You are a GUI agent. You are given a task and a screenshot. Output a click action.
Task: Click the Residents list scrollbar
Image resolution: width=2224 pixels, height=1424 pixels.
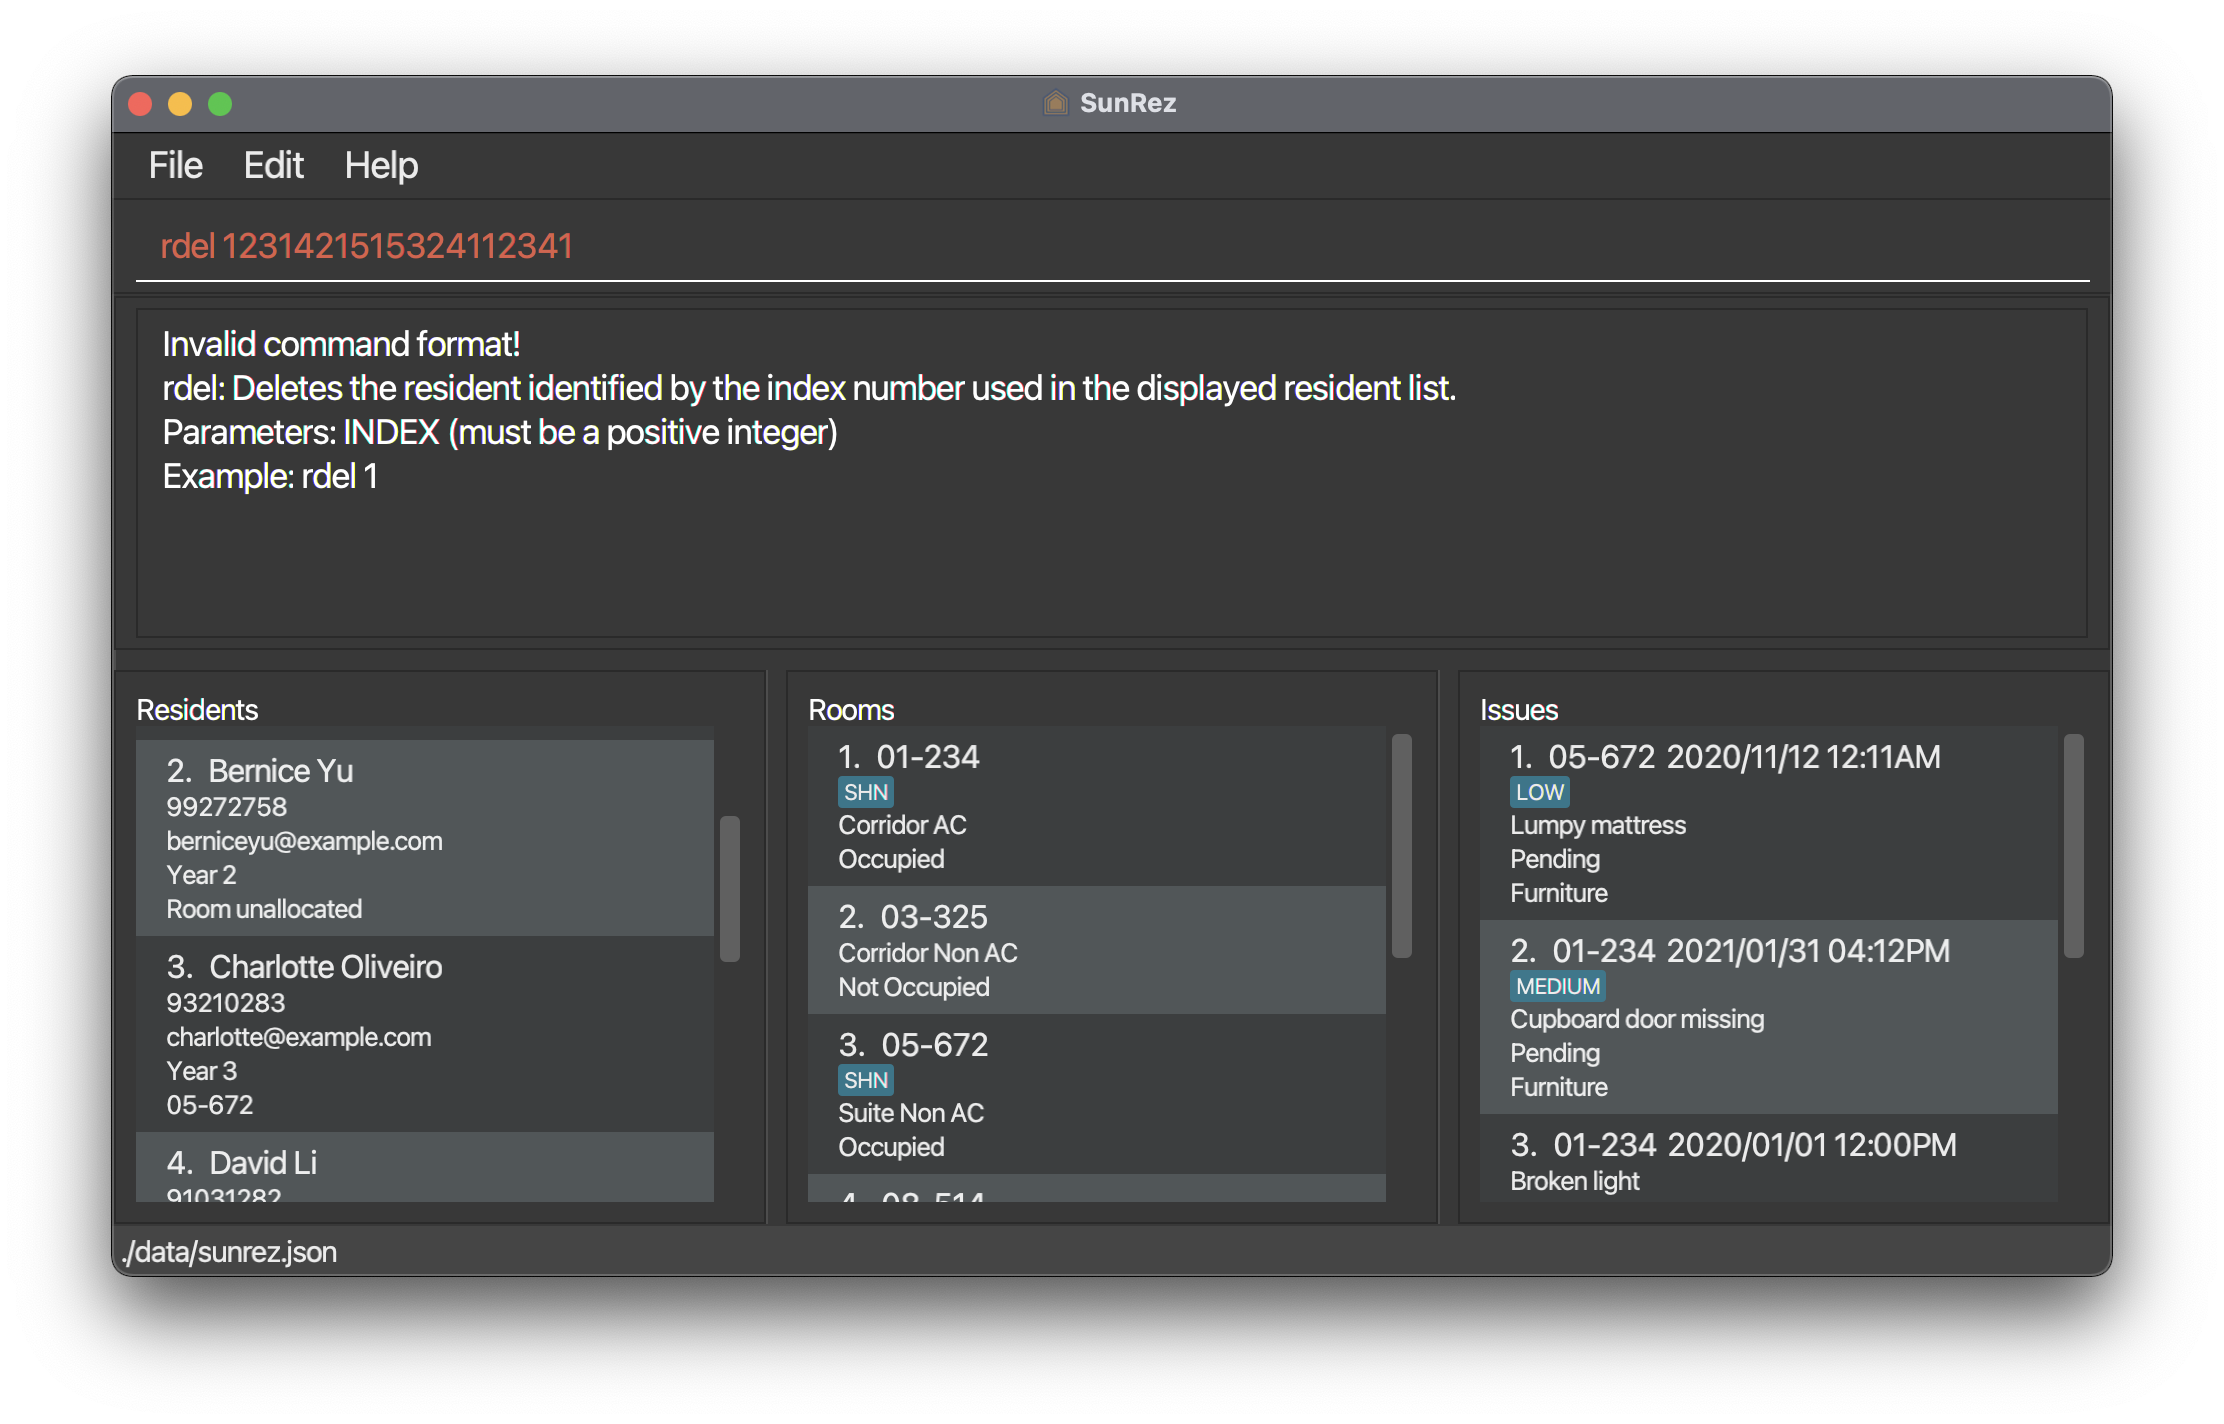click(x=730, y=888)
